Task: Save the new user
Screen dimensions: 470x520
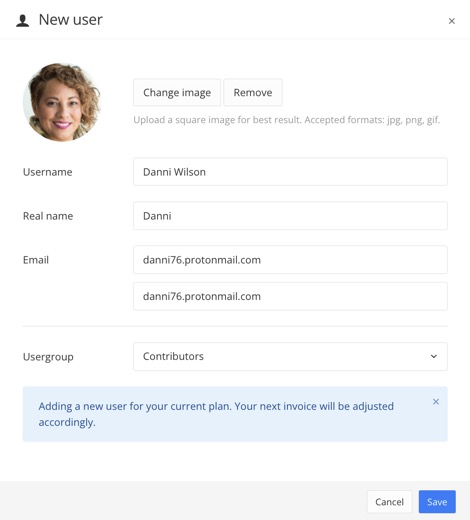Action: pyautogui.click(x=437, y=502)
